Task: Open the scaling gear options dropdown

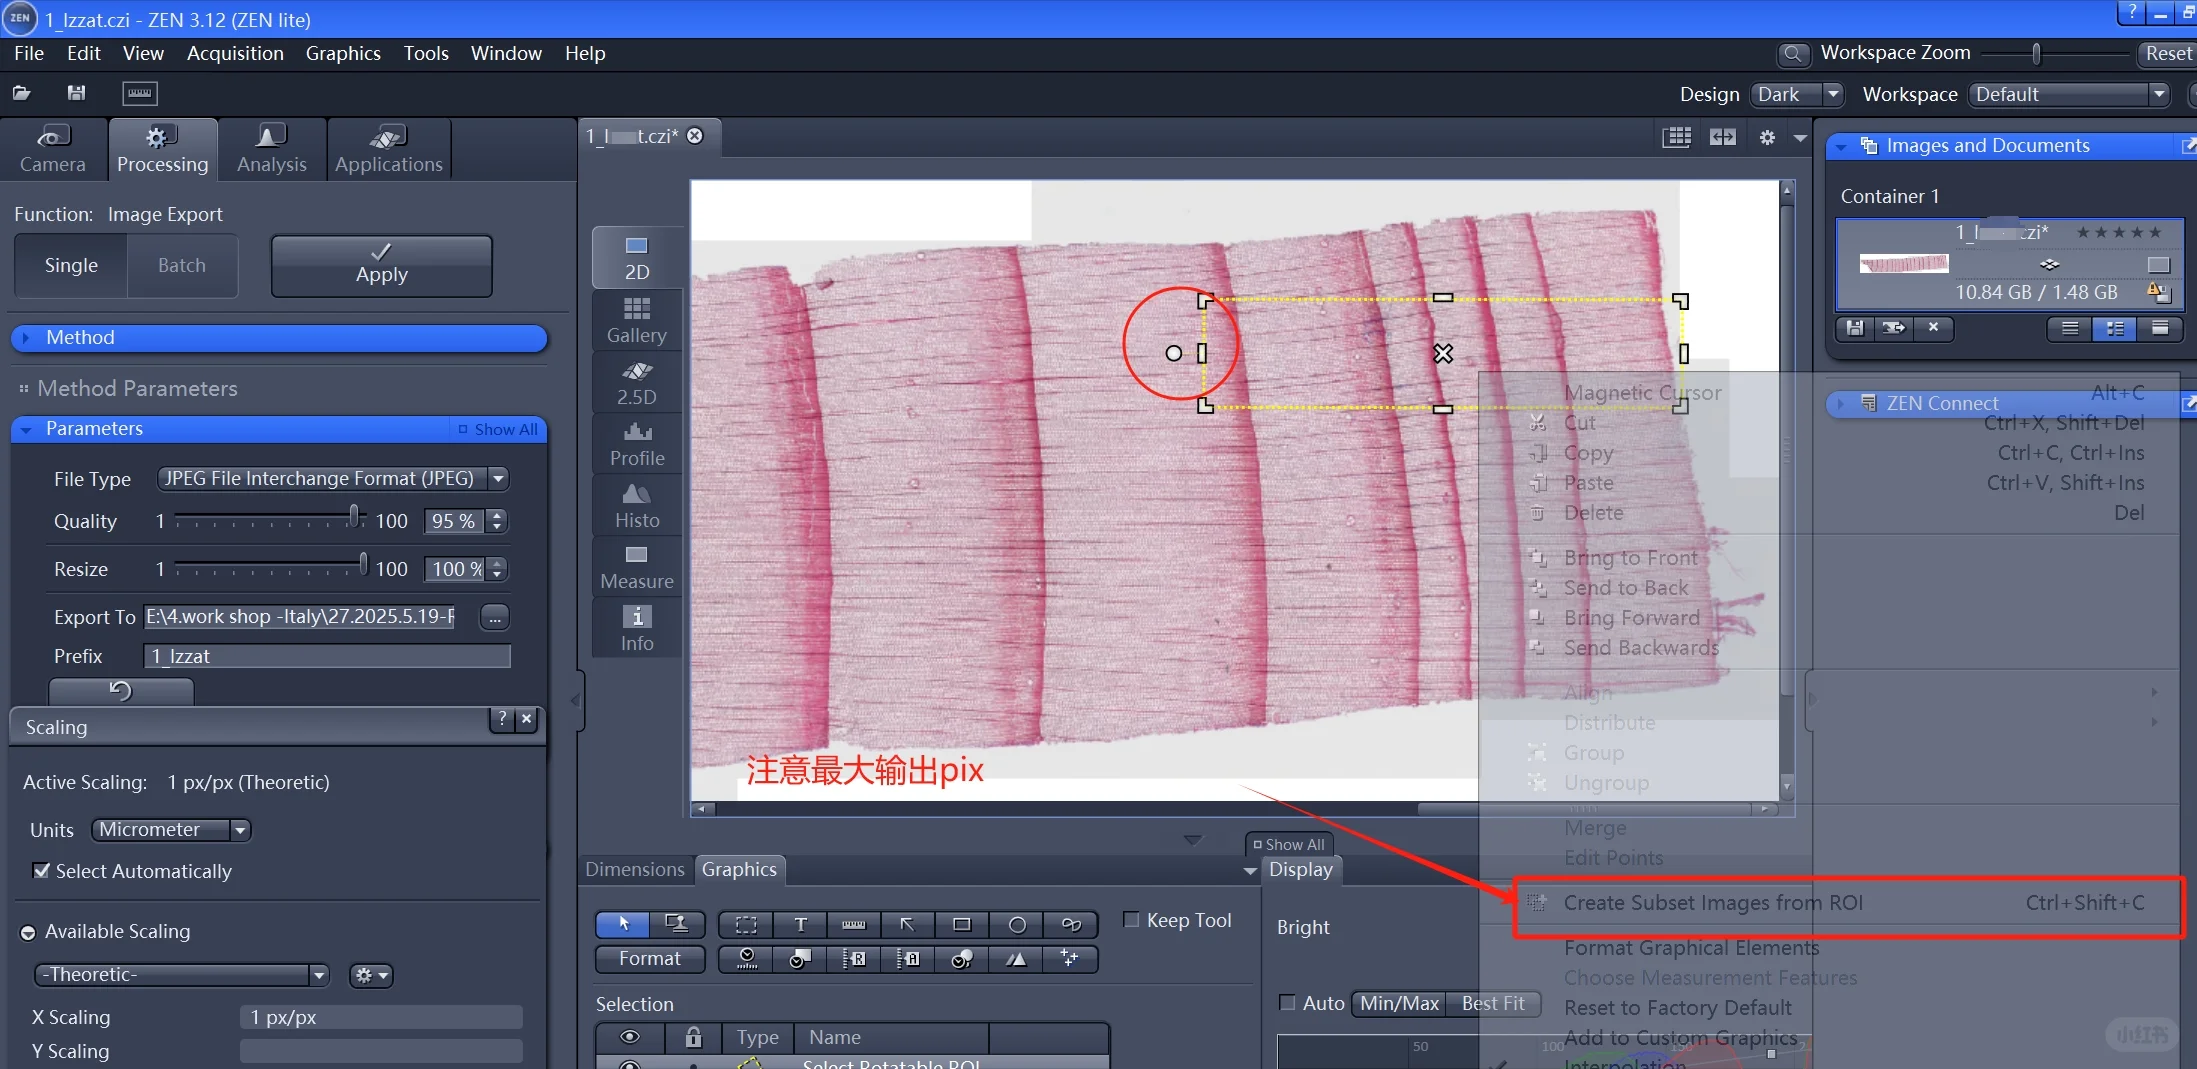Action: pos(370,975)
